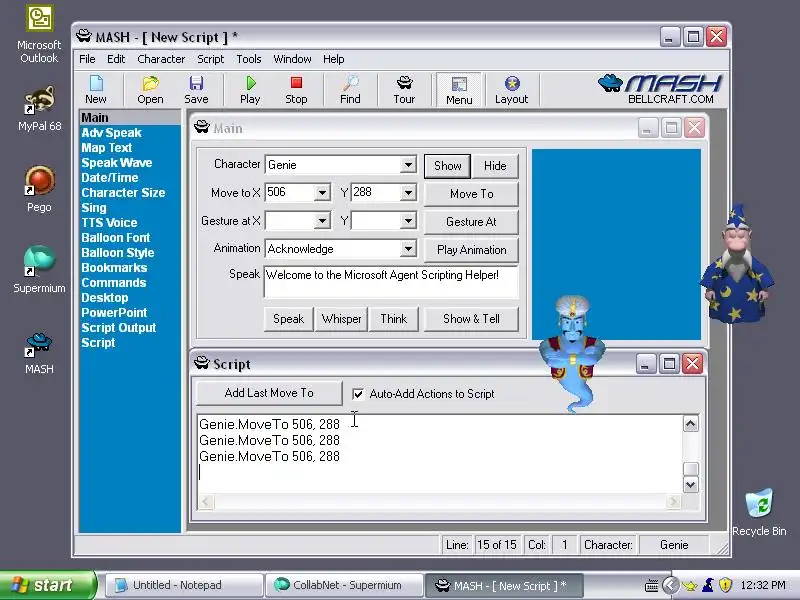The height and width of the screenshot is (600, 800).
Task: Open the Animation dropdown list
Action: pyautogui.click(x=408, y=249)
